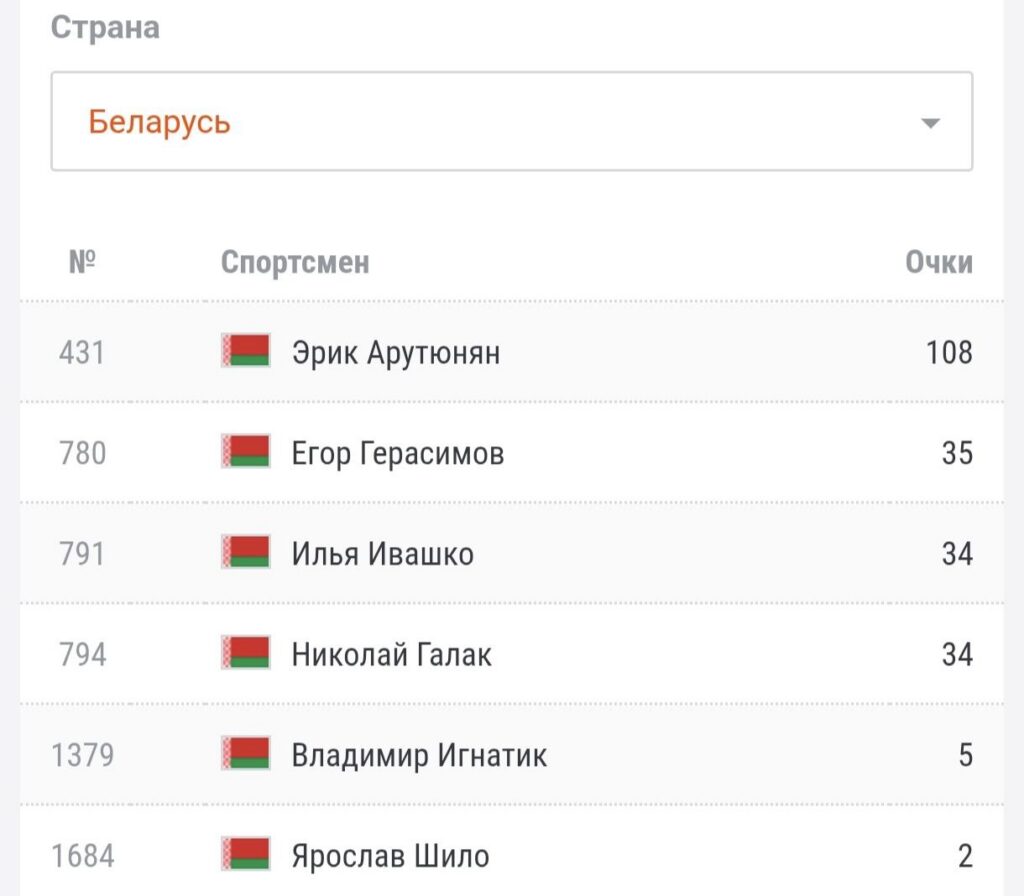Click the Очки points column header

pyautogui.click(x=938, y=262)
